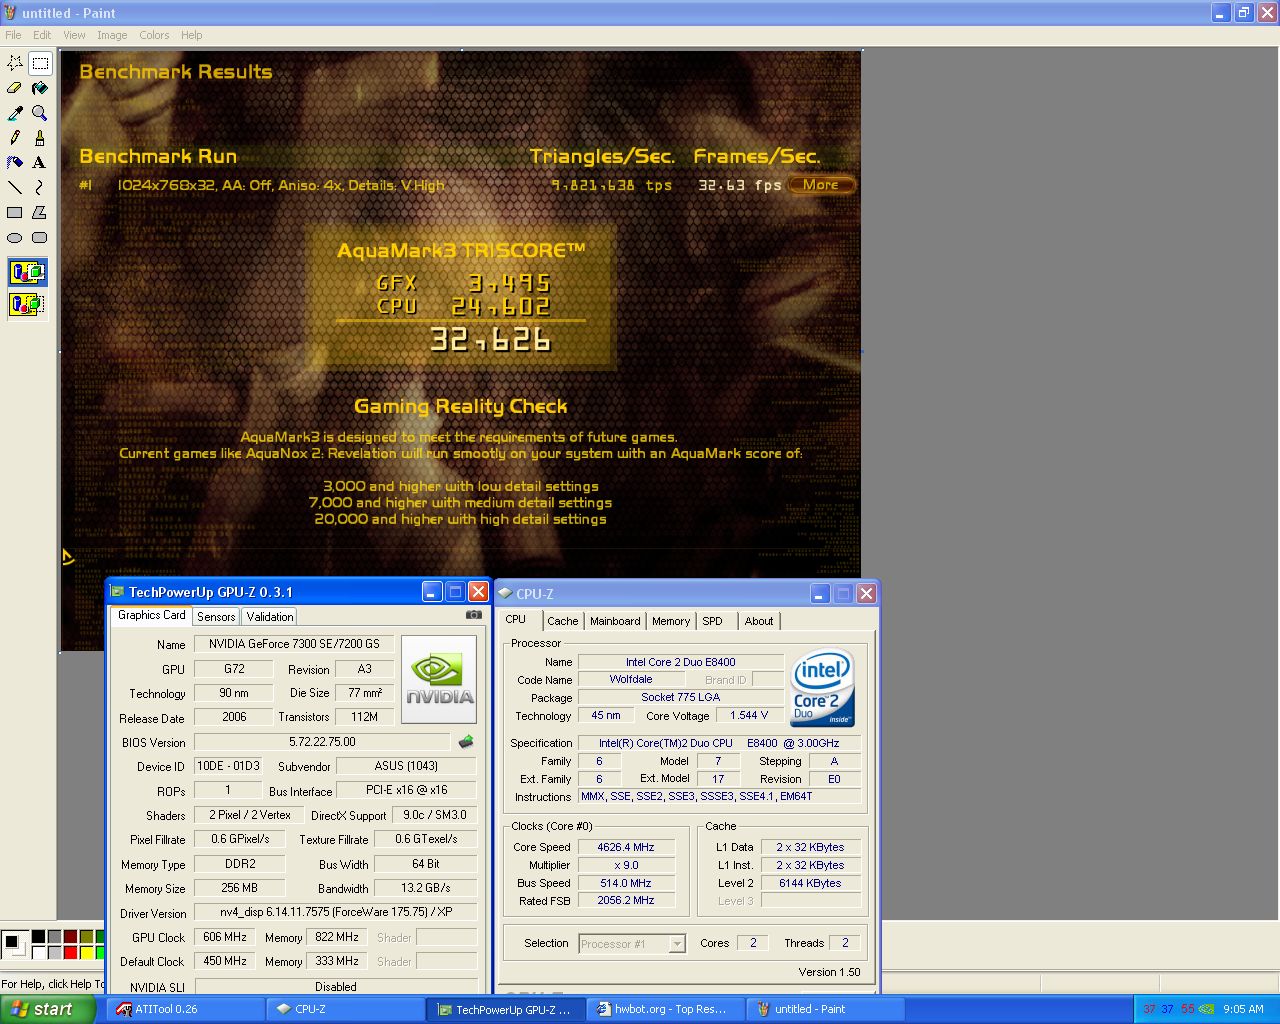The width and height of the screenshot is (1280, 1024).
Task: Open the Image menu in Paint
Action: [112, 35]
